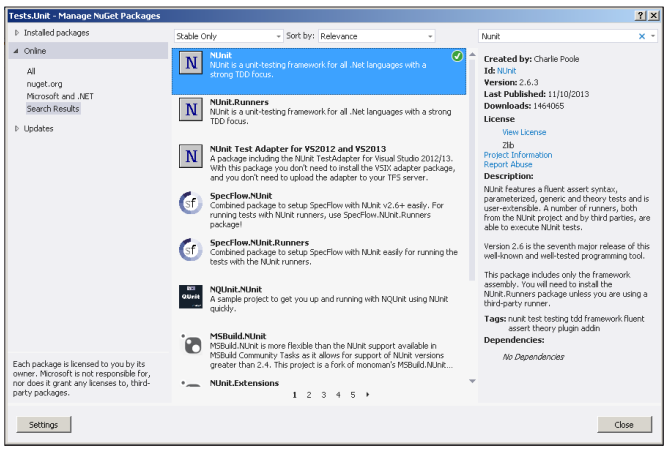This screenshot has height=449, width=669.
Task: Click the Zlib license name
Action: point(508,145)
